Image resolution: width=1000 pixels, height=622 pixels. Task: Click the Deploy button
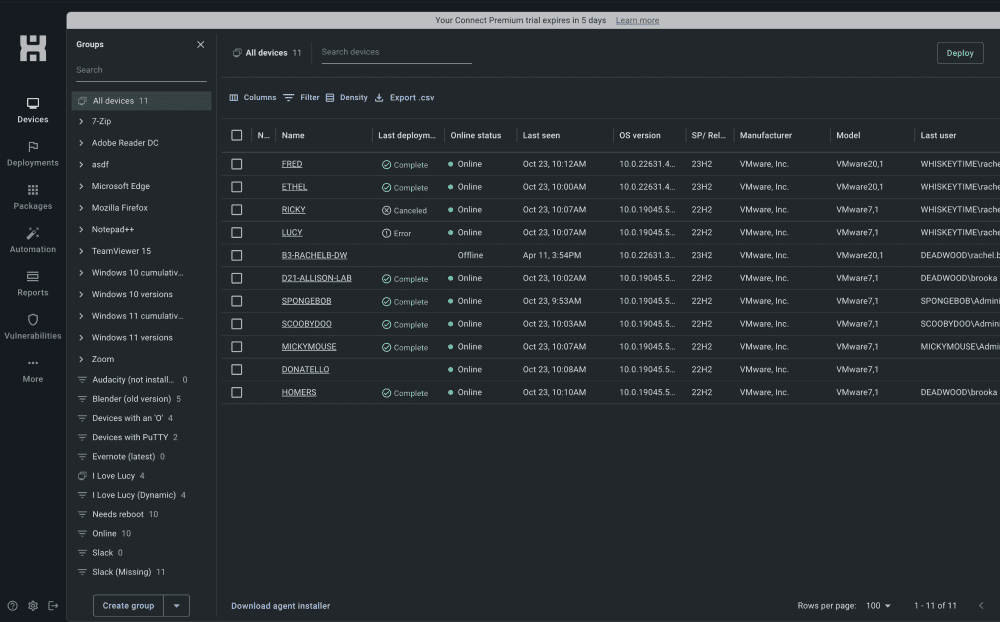click(960, 53)
